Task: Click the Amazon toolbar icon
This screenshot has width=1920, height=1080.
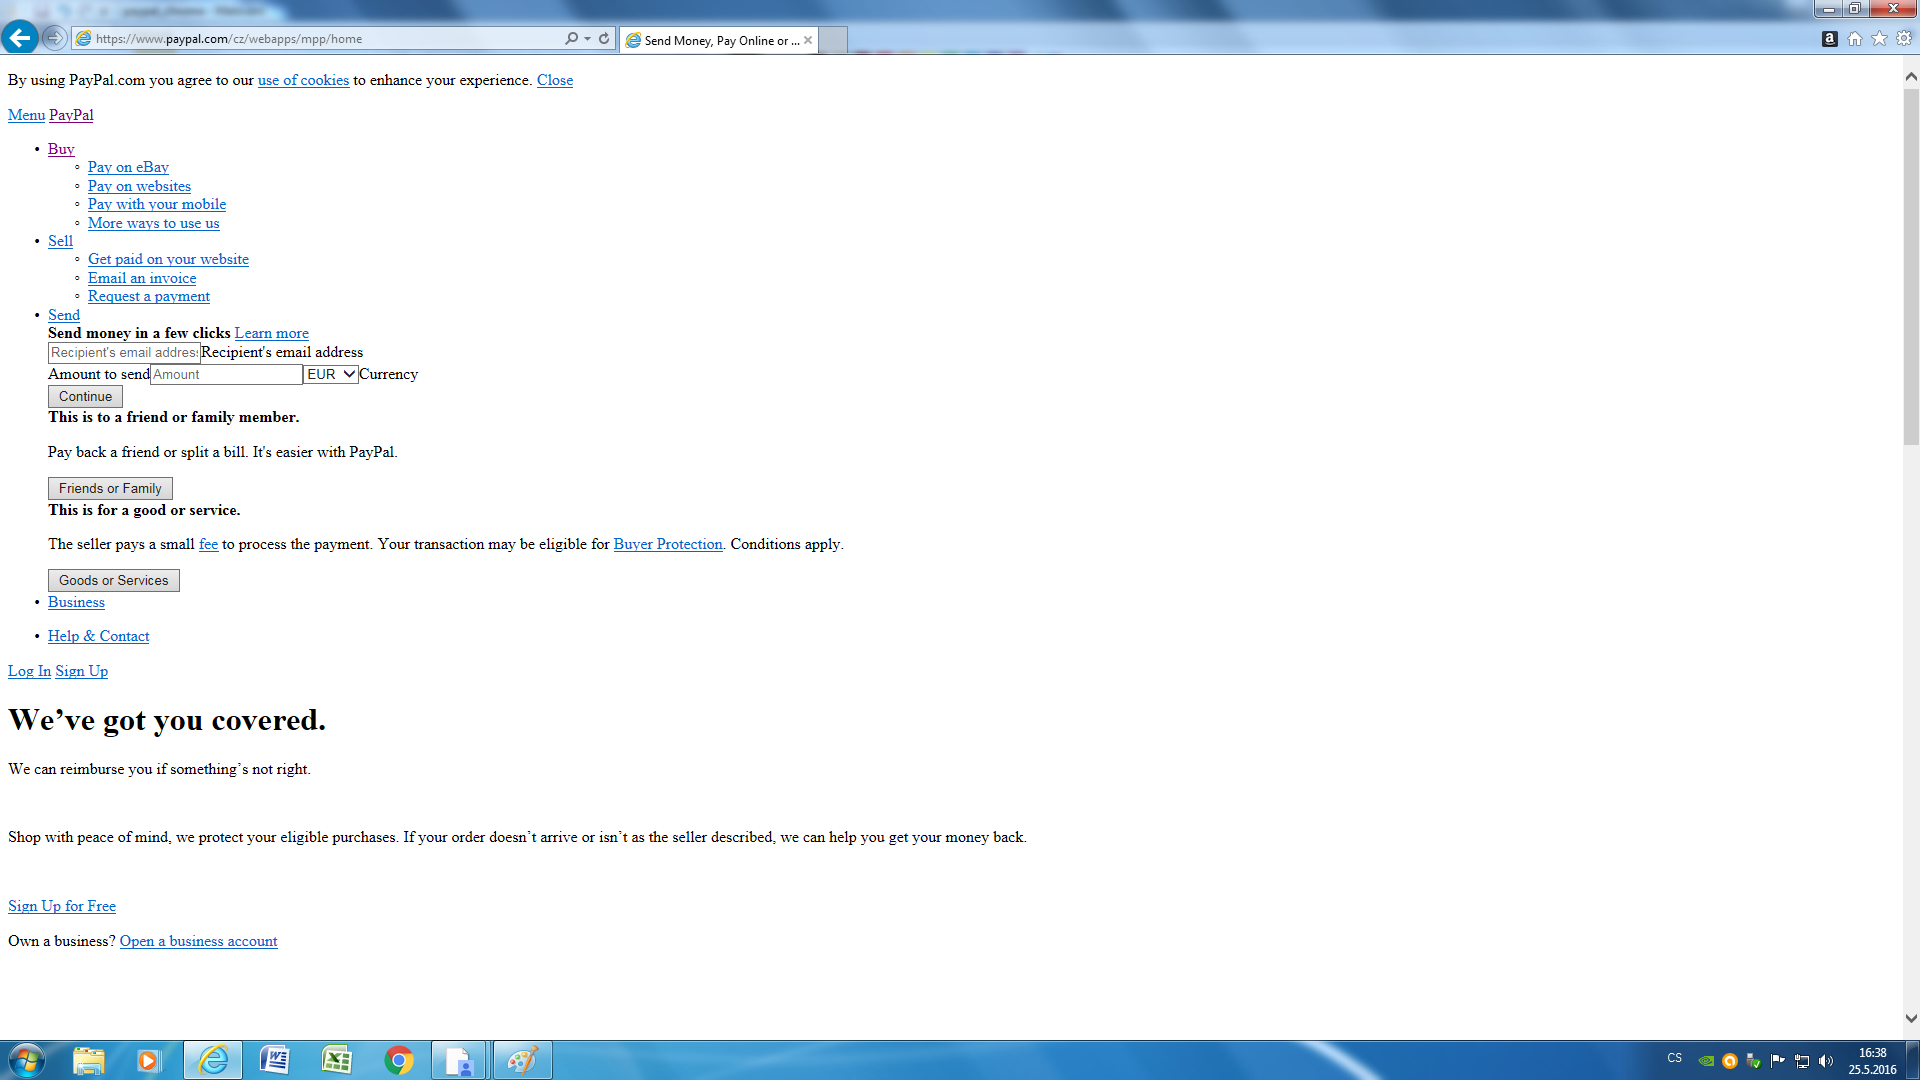Action: (x=1829, y=39)
